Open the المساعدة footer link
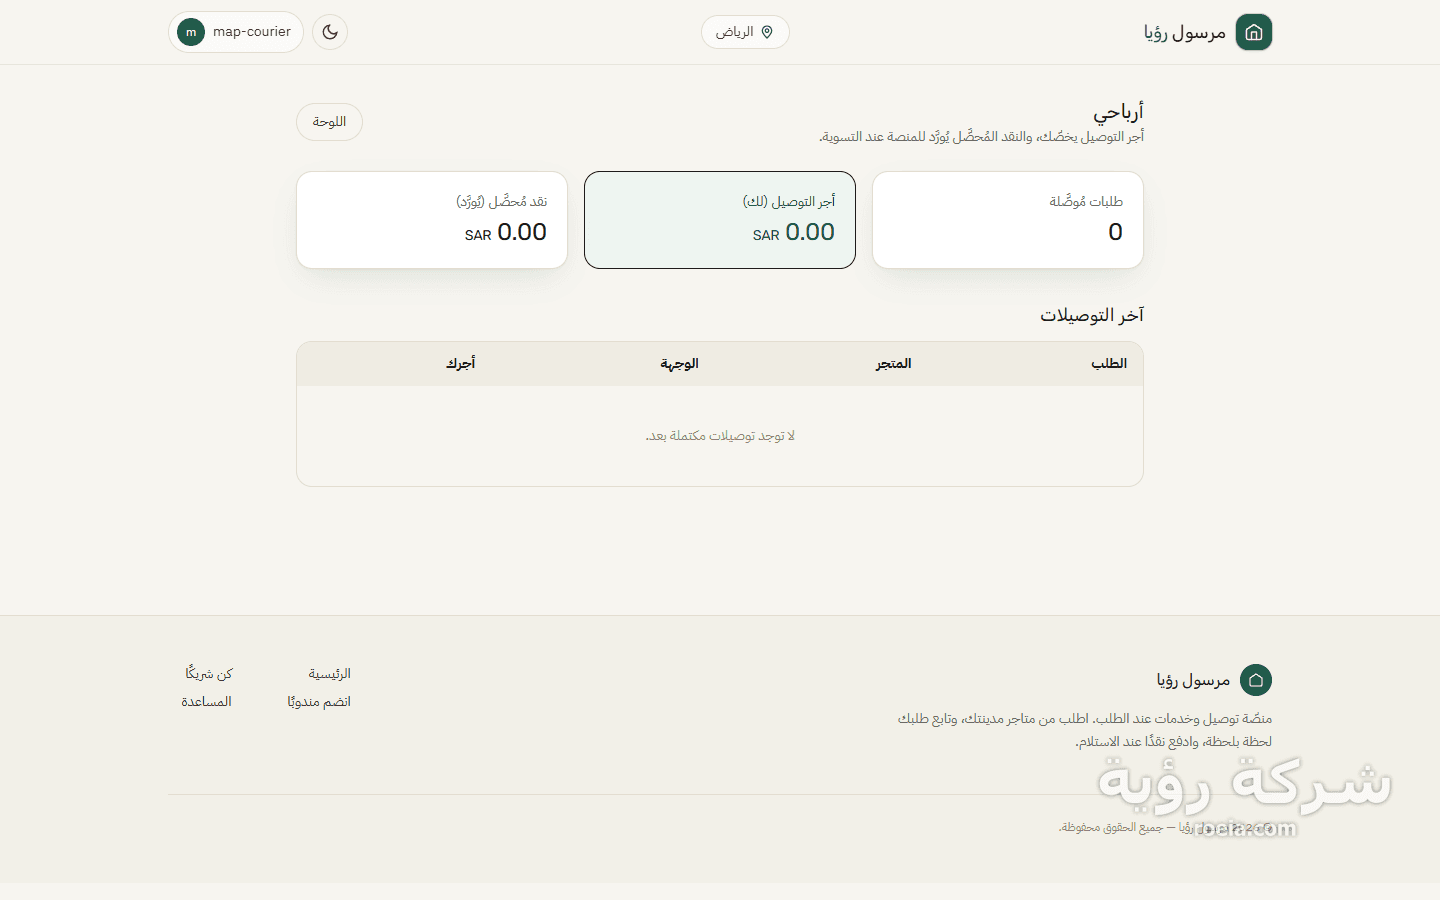Viewport: 1440px width, 900px height. (206, 702)
